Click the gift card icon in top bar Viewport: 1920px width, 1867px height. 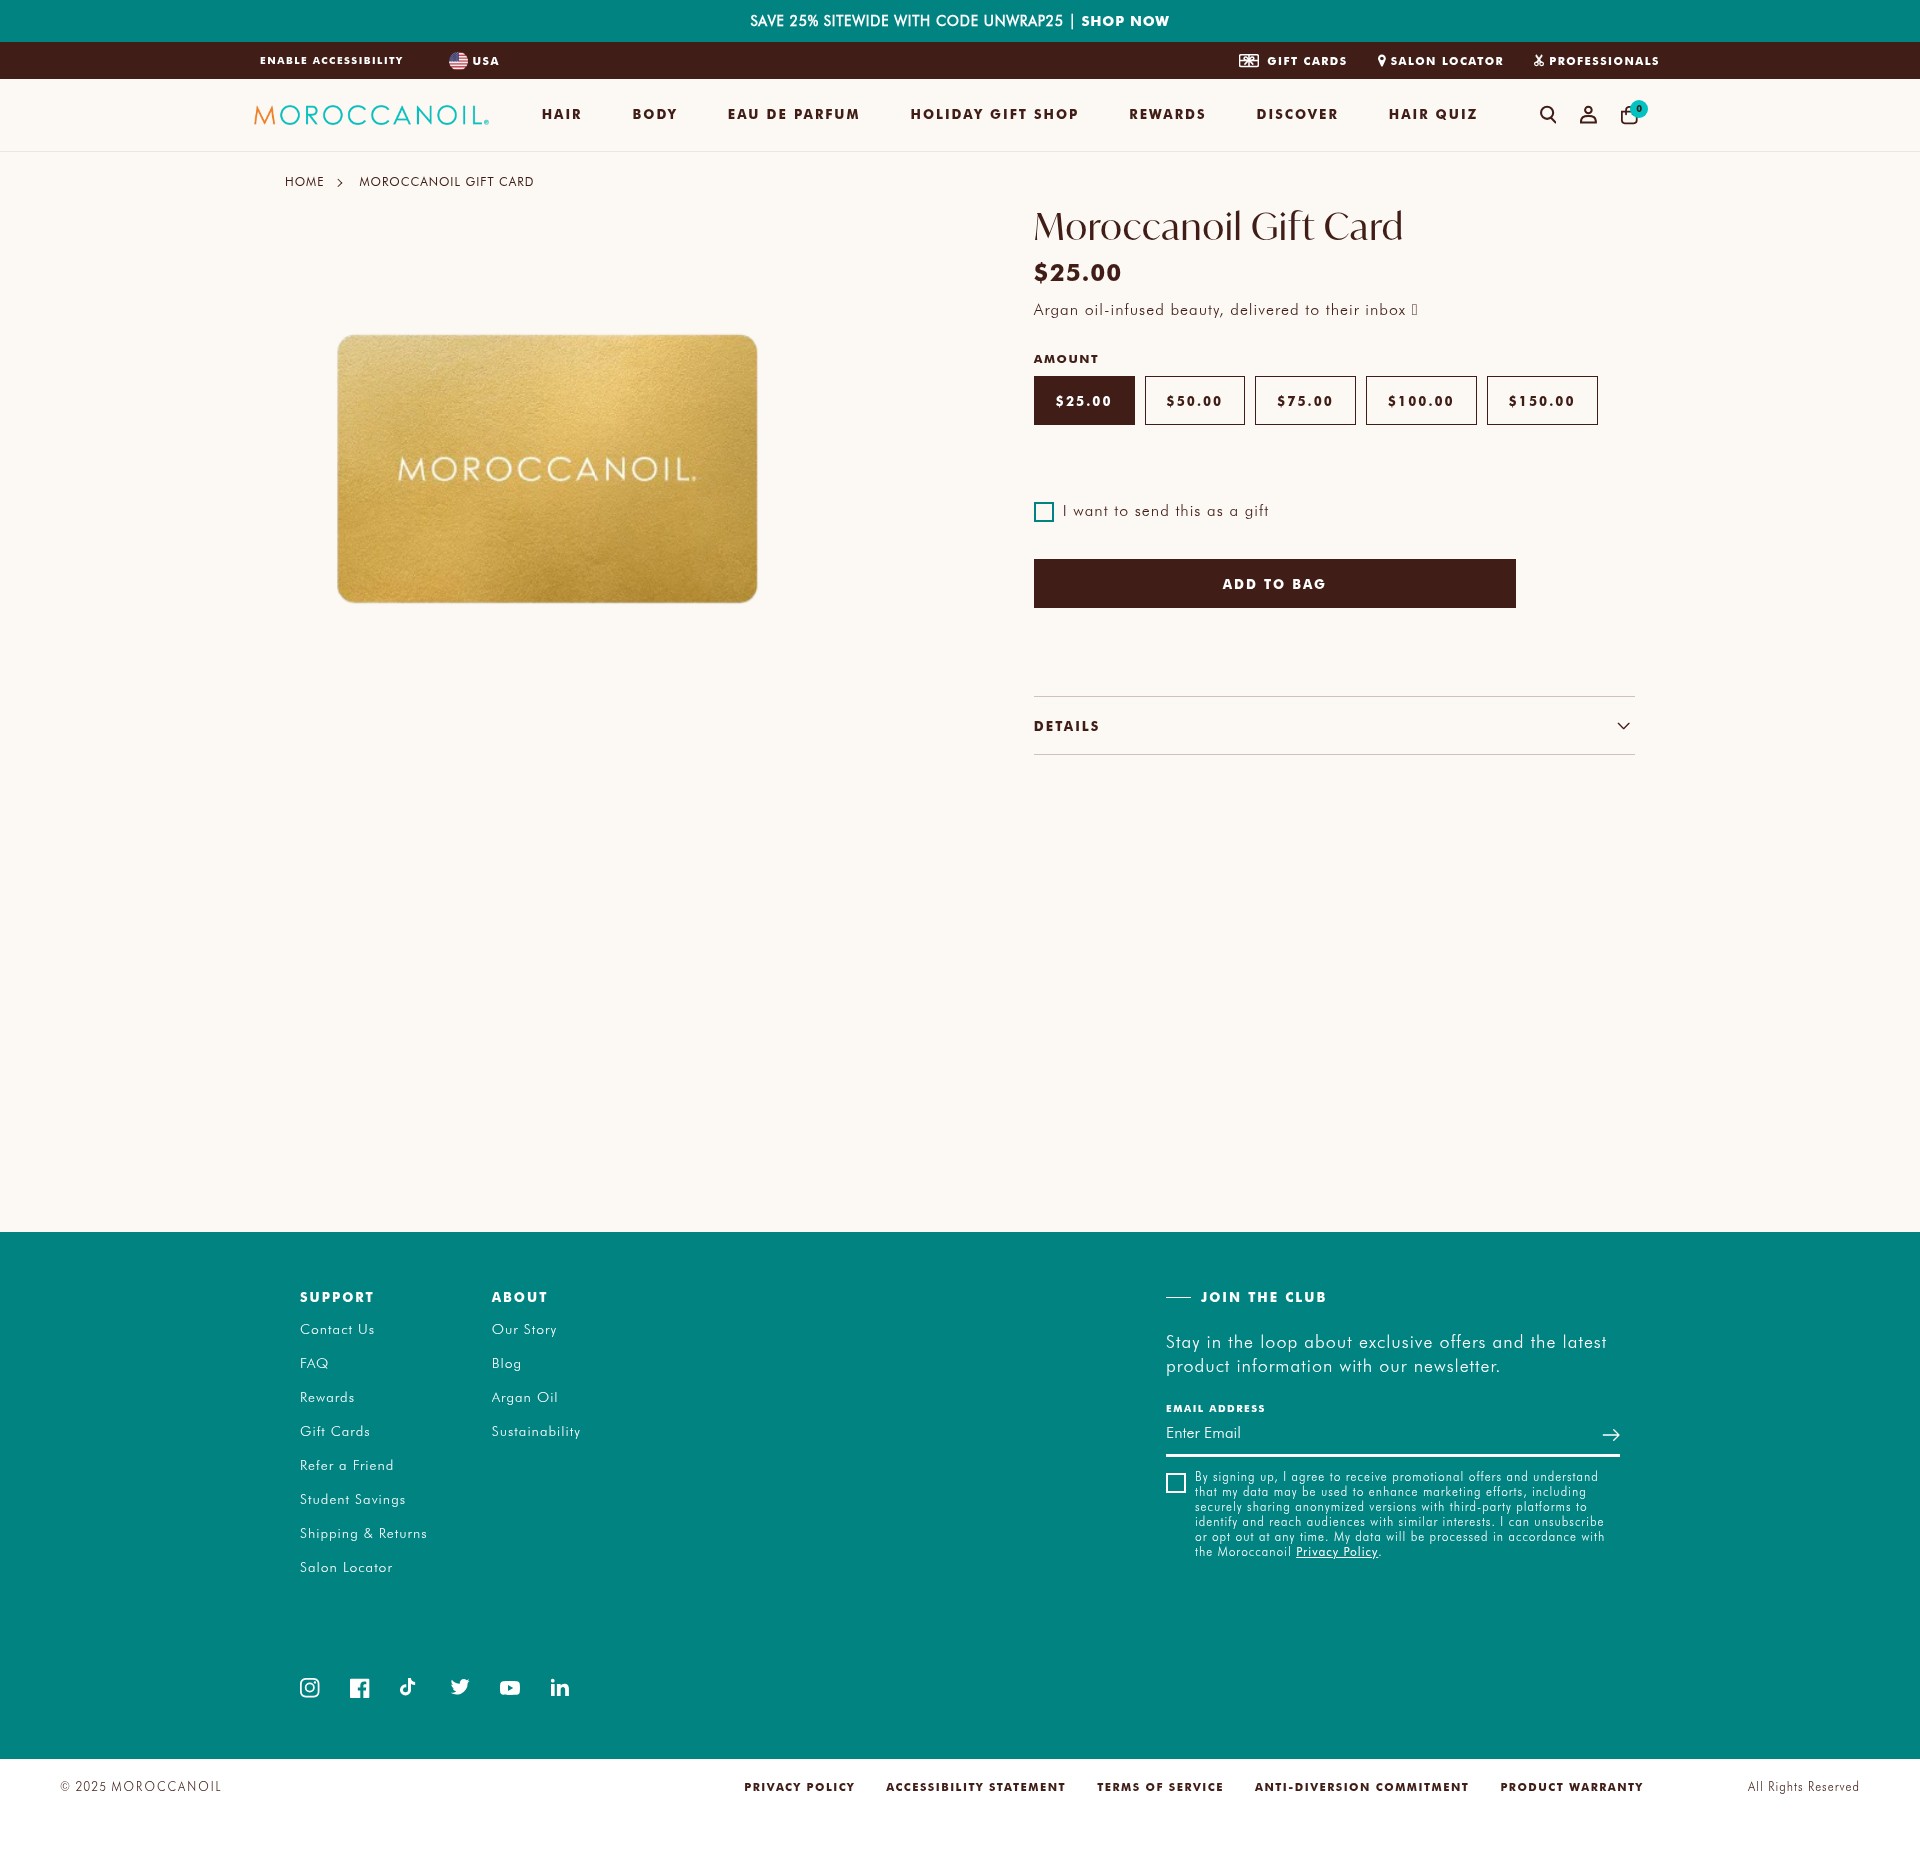(1249, 61)
